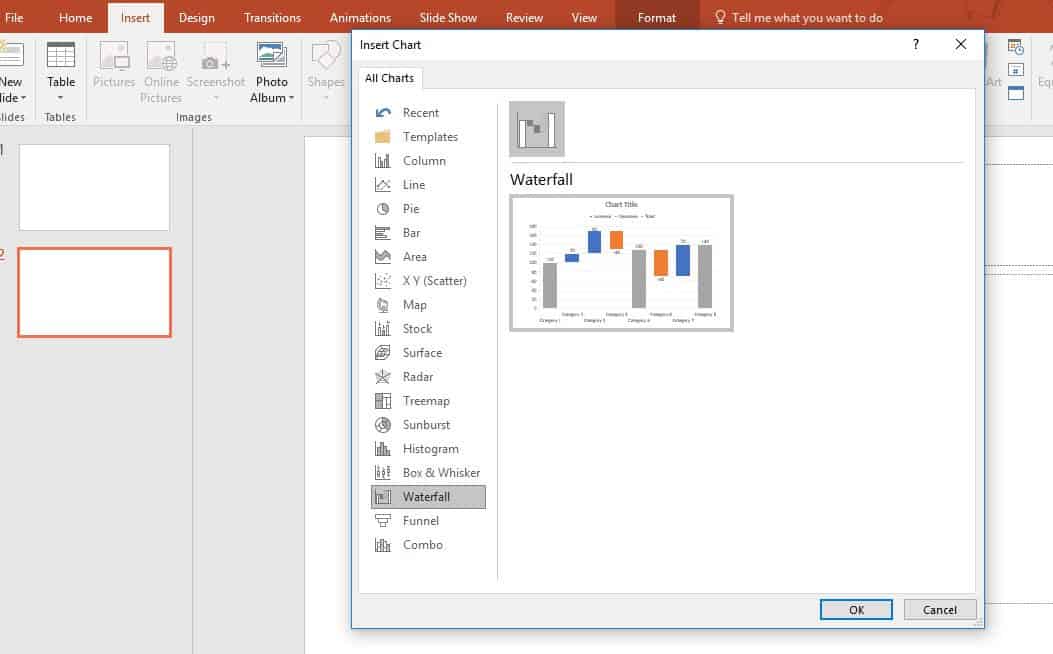Viewport: 1053px width, 654px height.
Task: Click the Tell me what you want to do box
Action: click(800, 16)
